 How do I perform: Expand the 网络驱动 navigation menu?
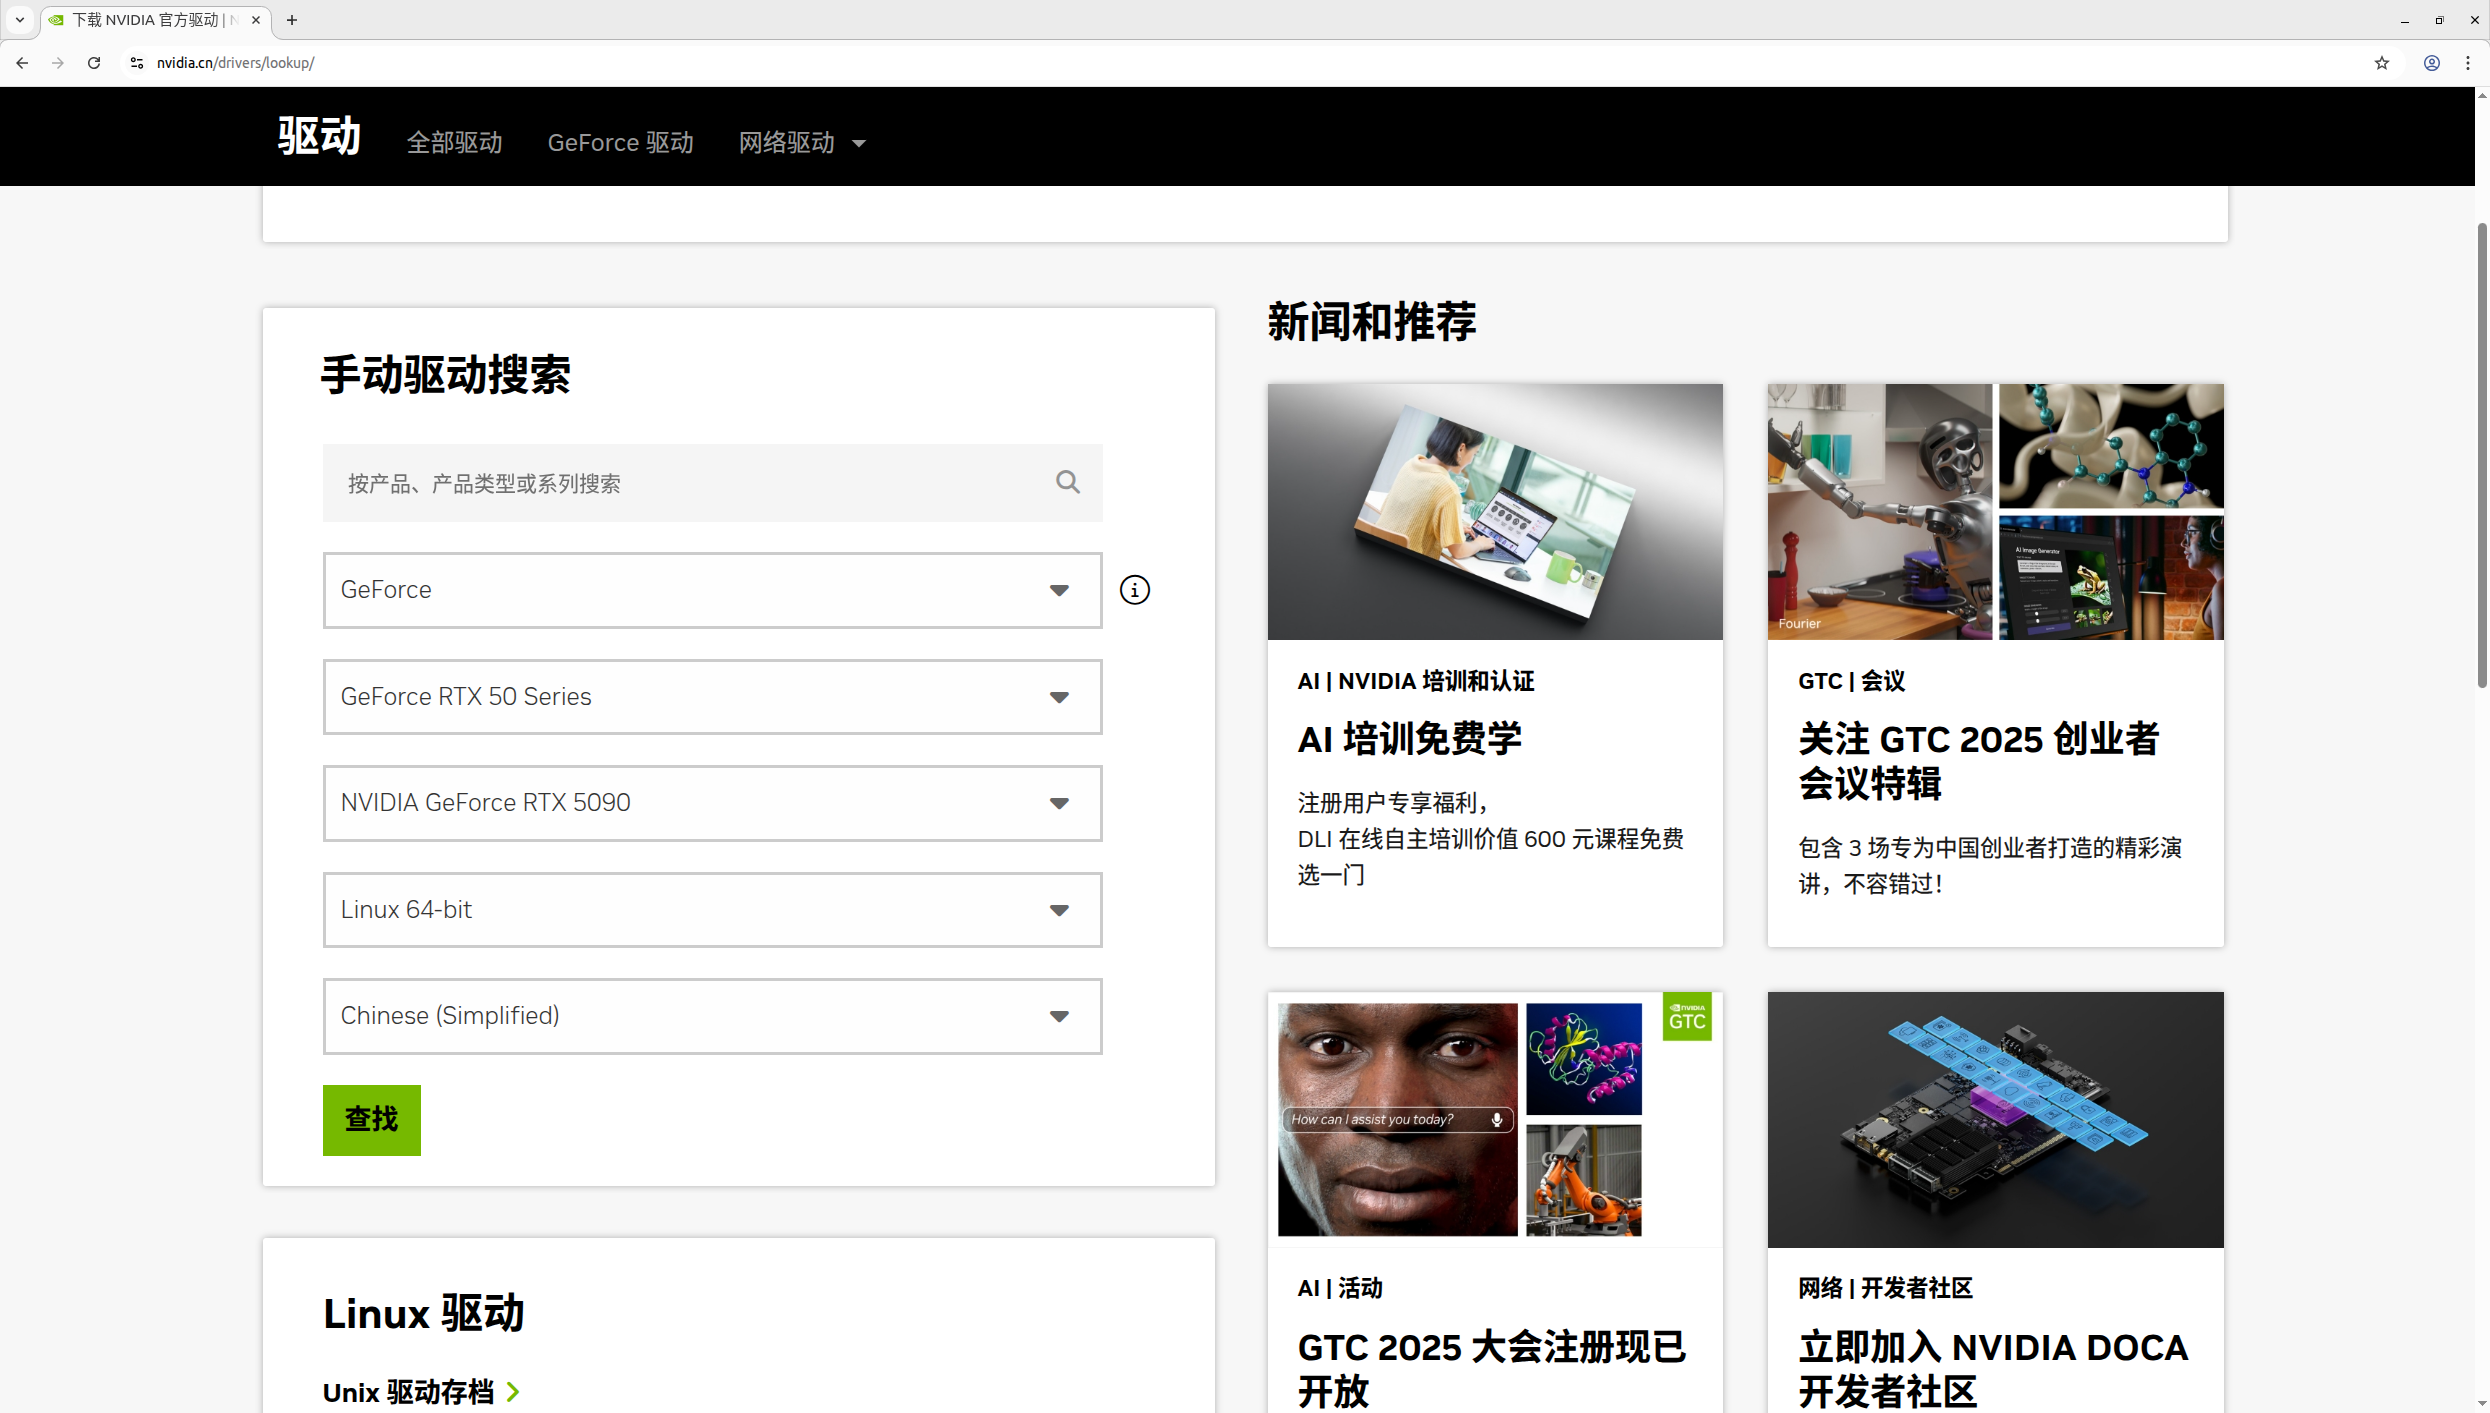pos(801,143)
